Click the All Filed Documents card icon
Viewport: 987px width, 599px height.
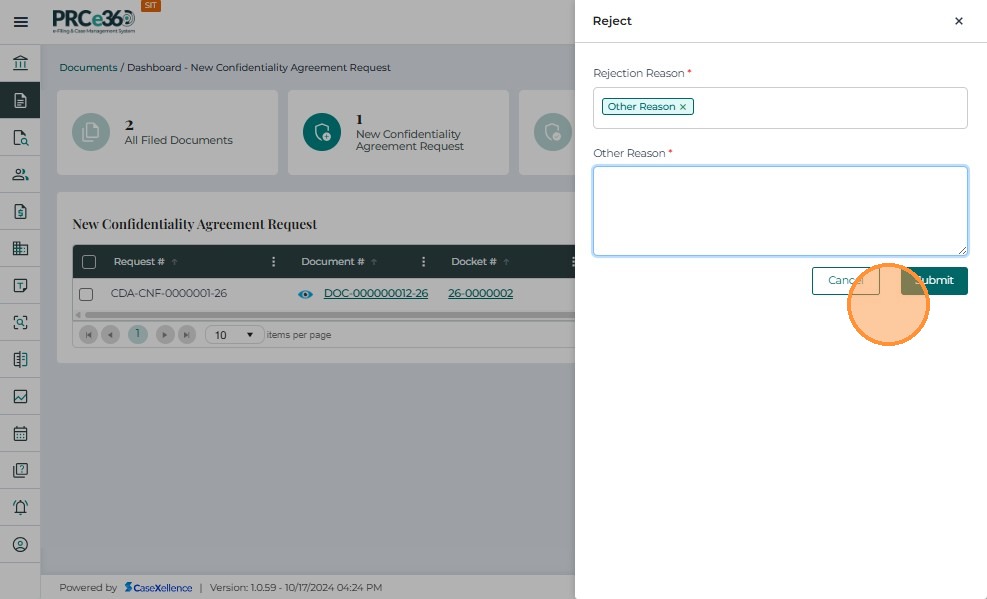(x=91, y=132)
